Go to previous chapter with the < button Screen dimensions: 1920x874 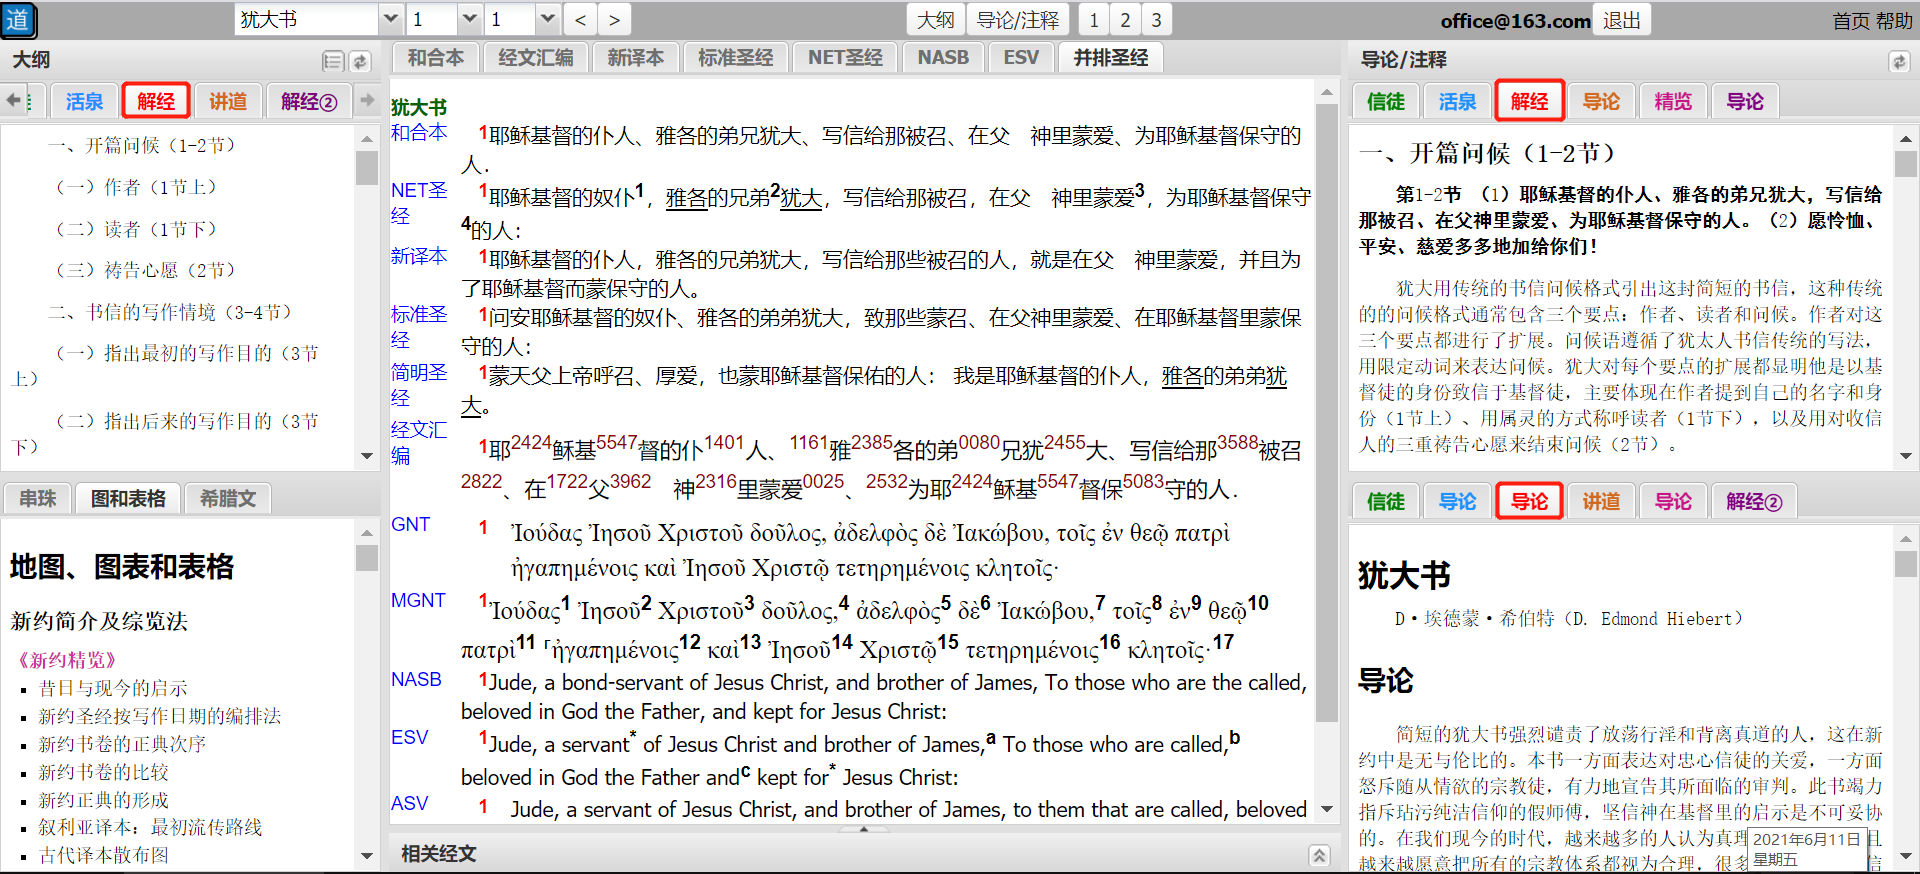(580, 20)
